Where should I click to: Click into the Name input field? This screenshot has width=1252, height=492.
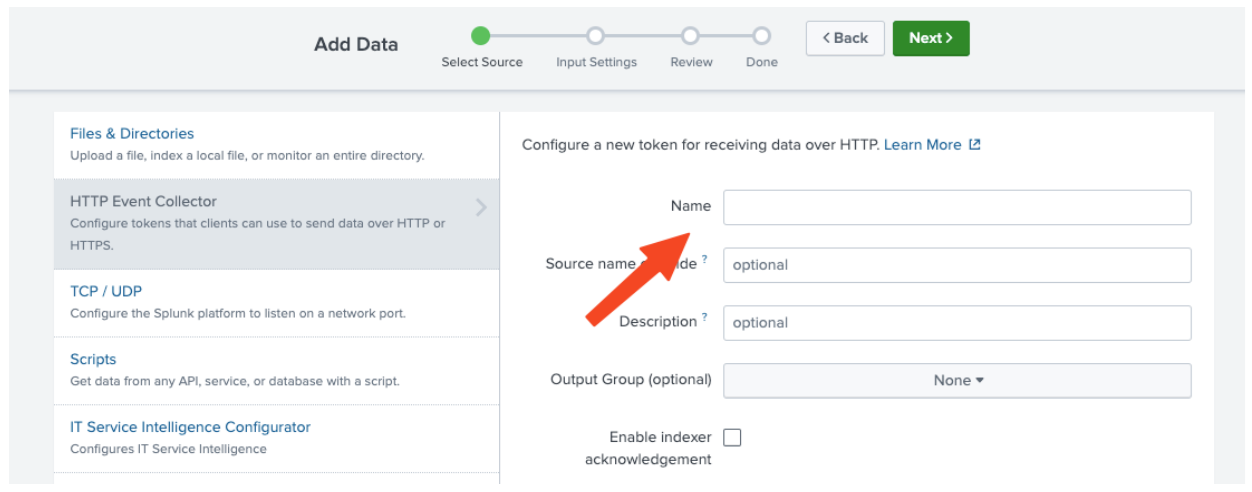[x=957, y=207]
